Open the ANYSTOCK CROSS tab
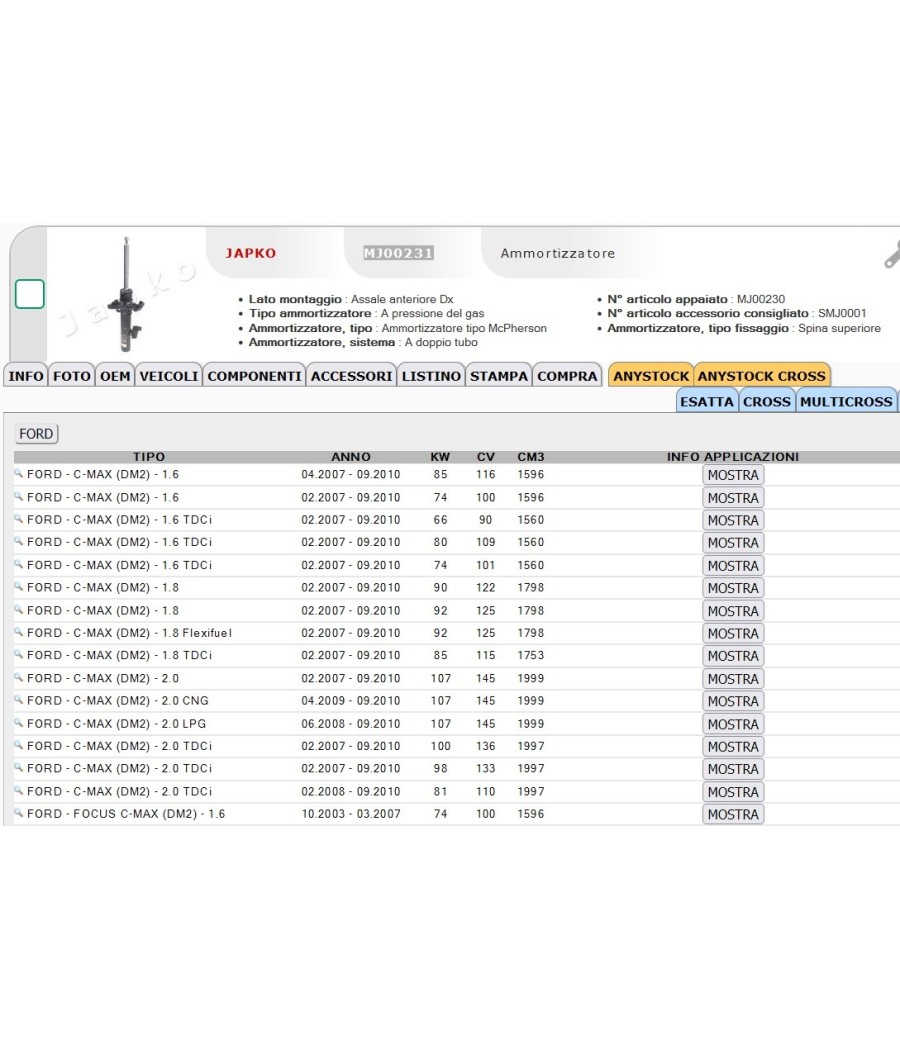The height and width of the screenshot is (1050, 900). pos(762,376)
